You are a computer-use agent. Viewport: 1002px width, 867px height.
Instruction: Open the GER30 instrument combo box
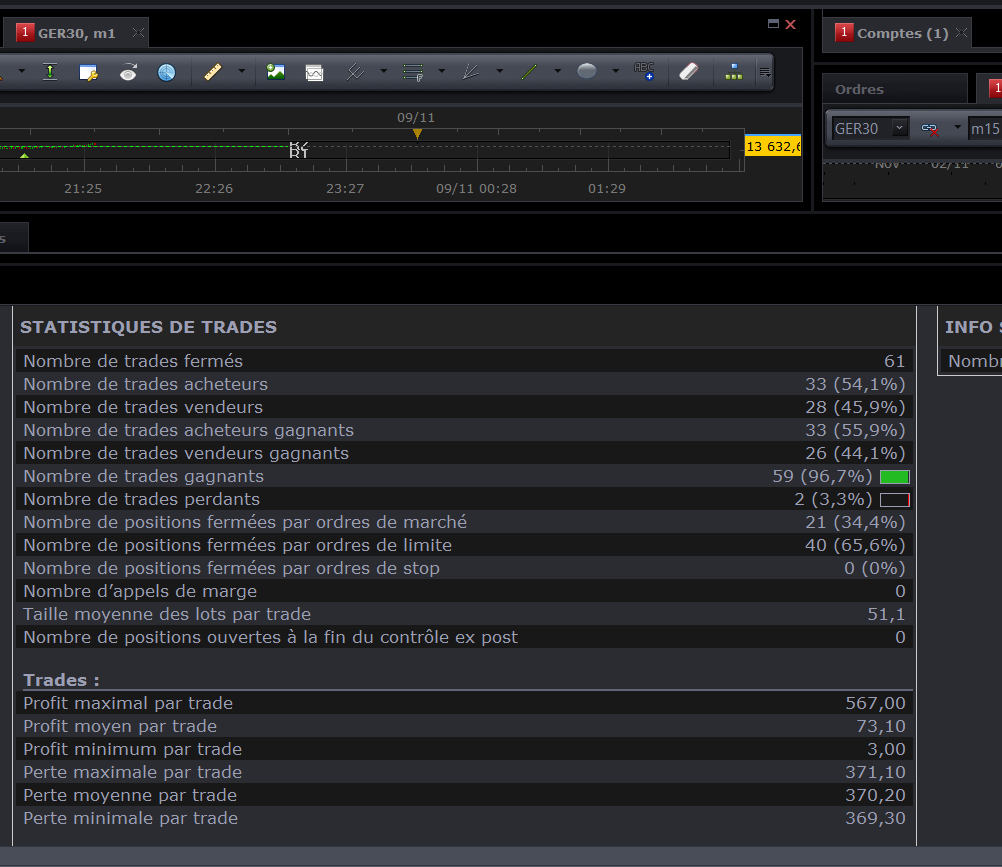(870, 128)
